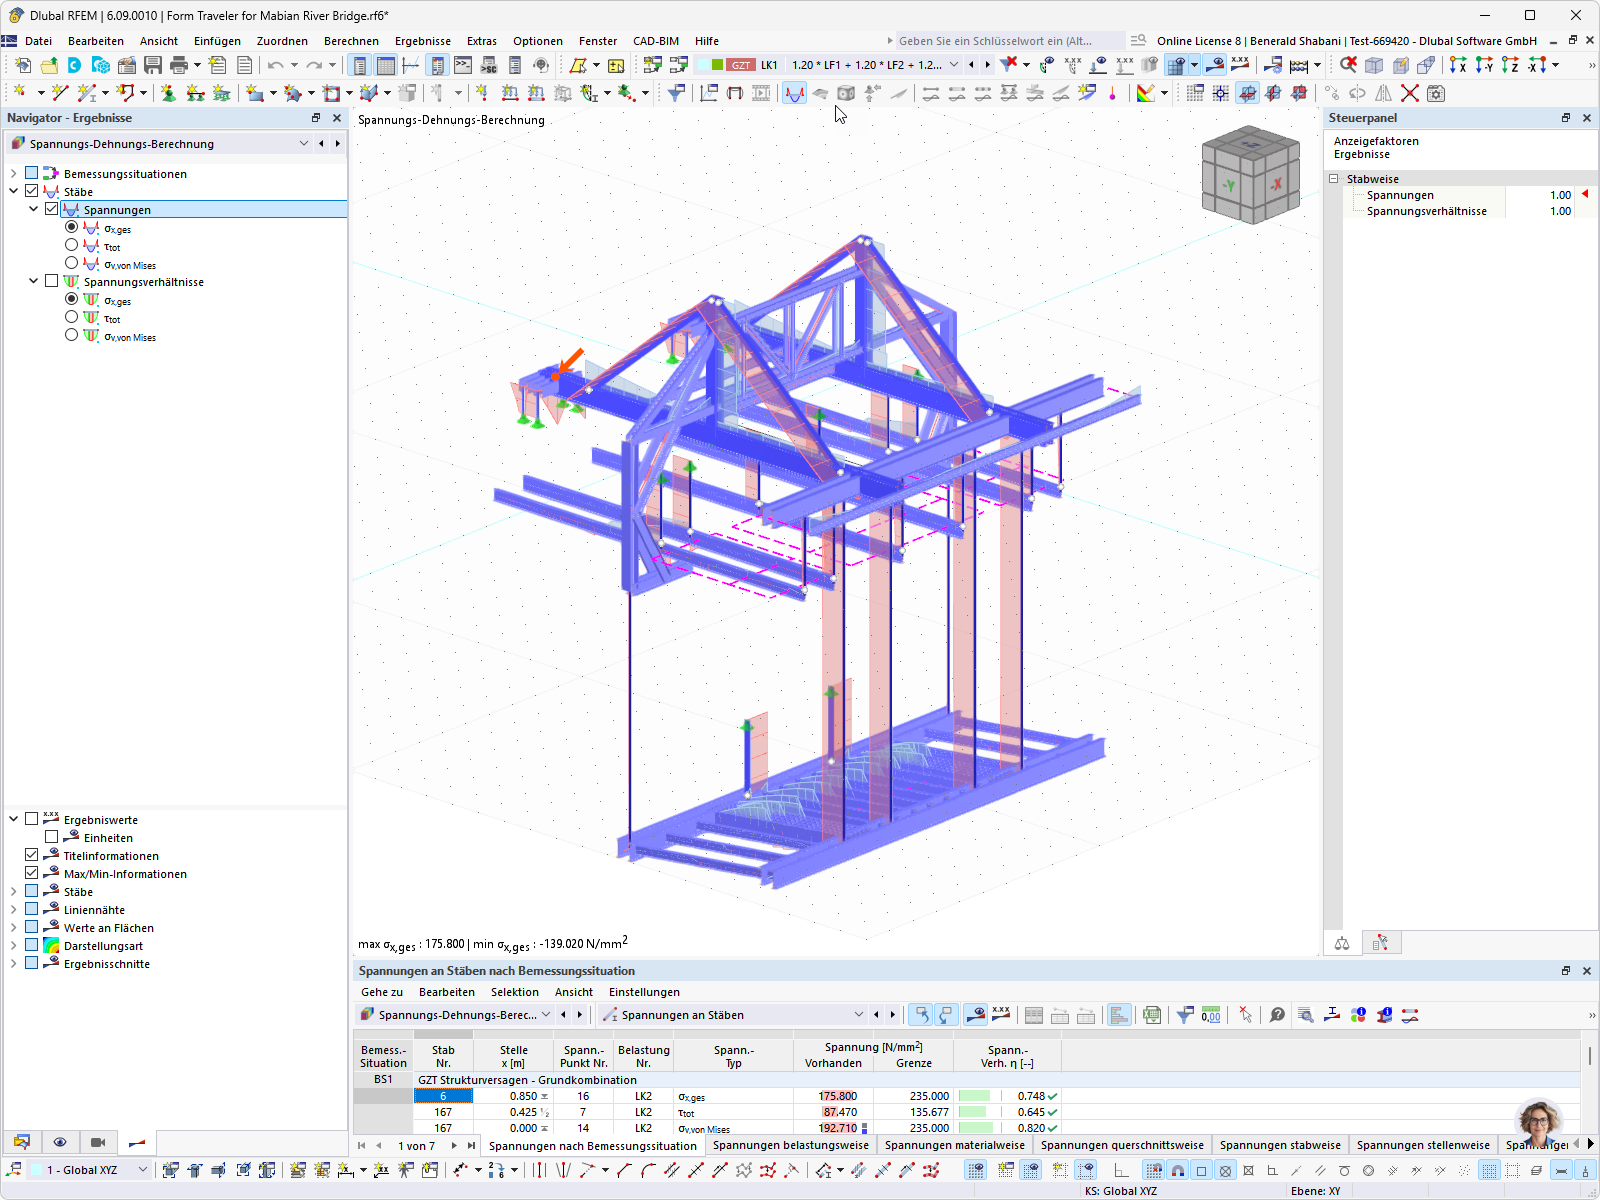Image resolution: width=1600 pixels, height=1200 pixels.
Task: Open the project with the Open icon
Action: click(x=48, y=64)
